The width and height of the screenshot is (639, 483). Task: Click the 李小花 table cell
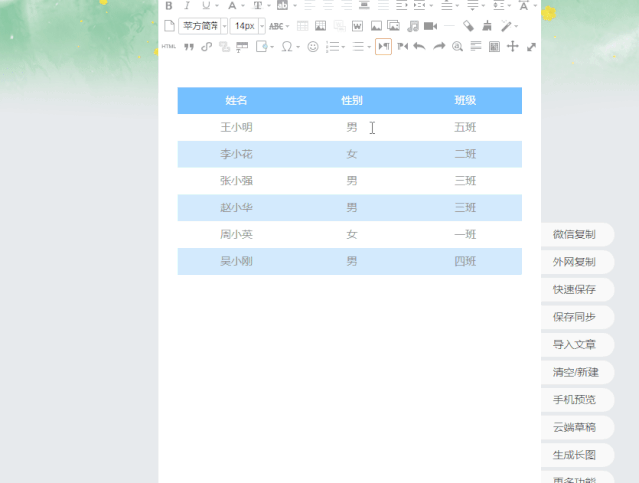click(236, 154)
